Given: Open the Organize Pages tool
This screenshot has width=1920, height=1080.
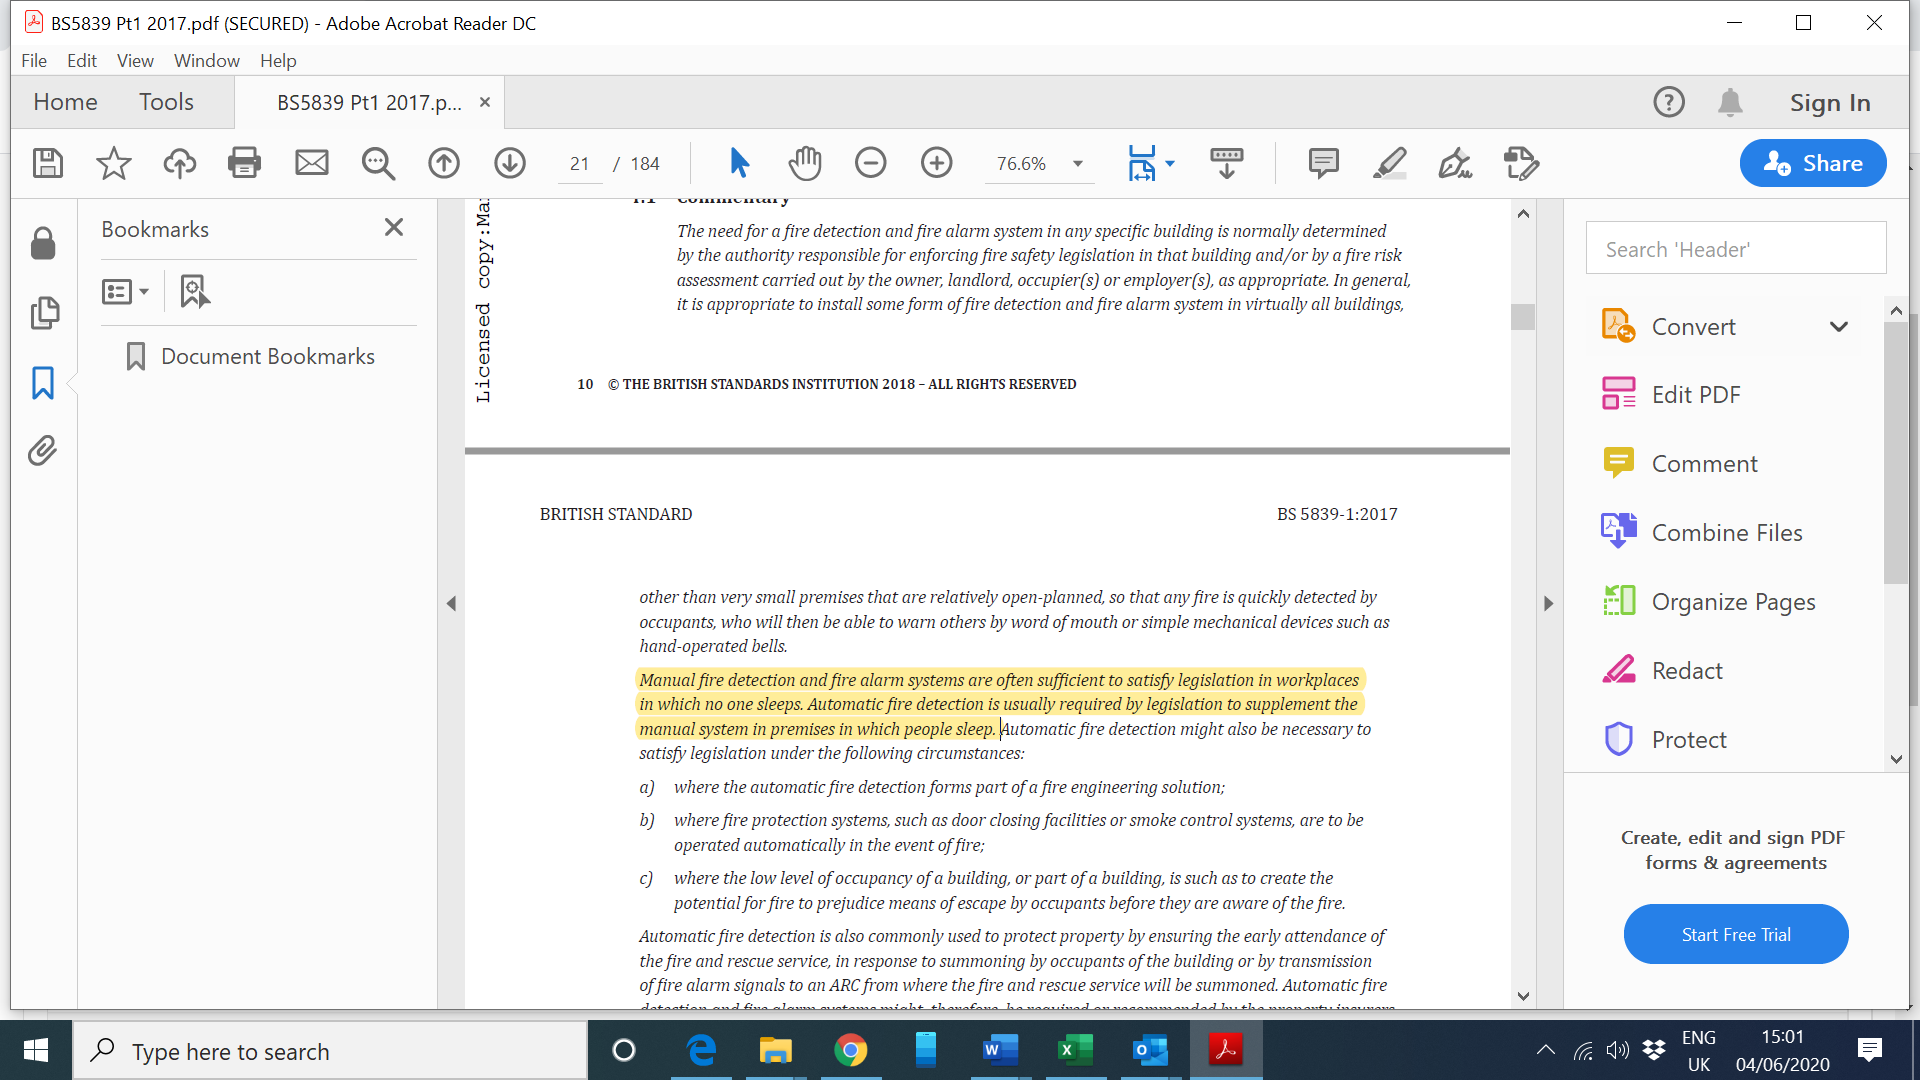Looking at the screenshot, I should click(x=1733, y=602).
